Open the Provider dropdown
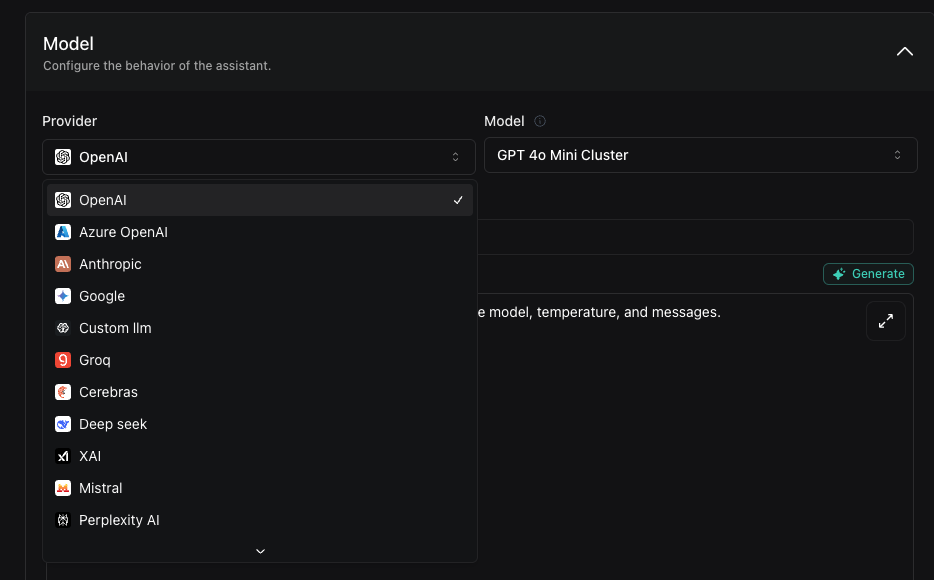Viewport: 934px width, 580px height. coord(259,157)
